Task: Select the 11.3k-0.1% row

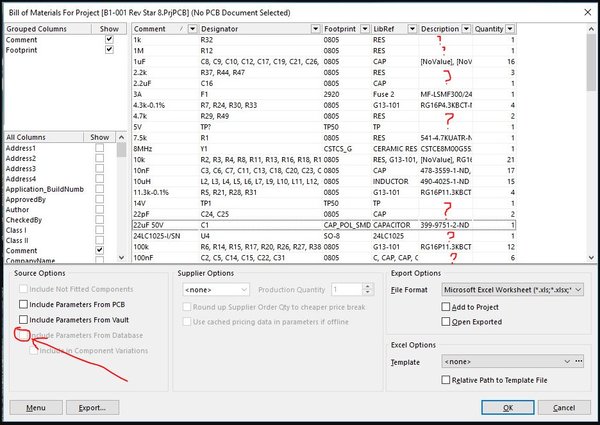Action: coord(324,192)
